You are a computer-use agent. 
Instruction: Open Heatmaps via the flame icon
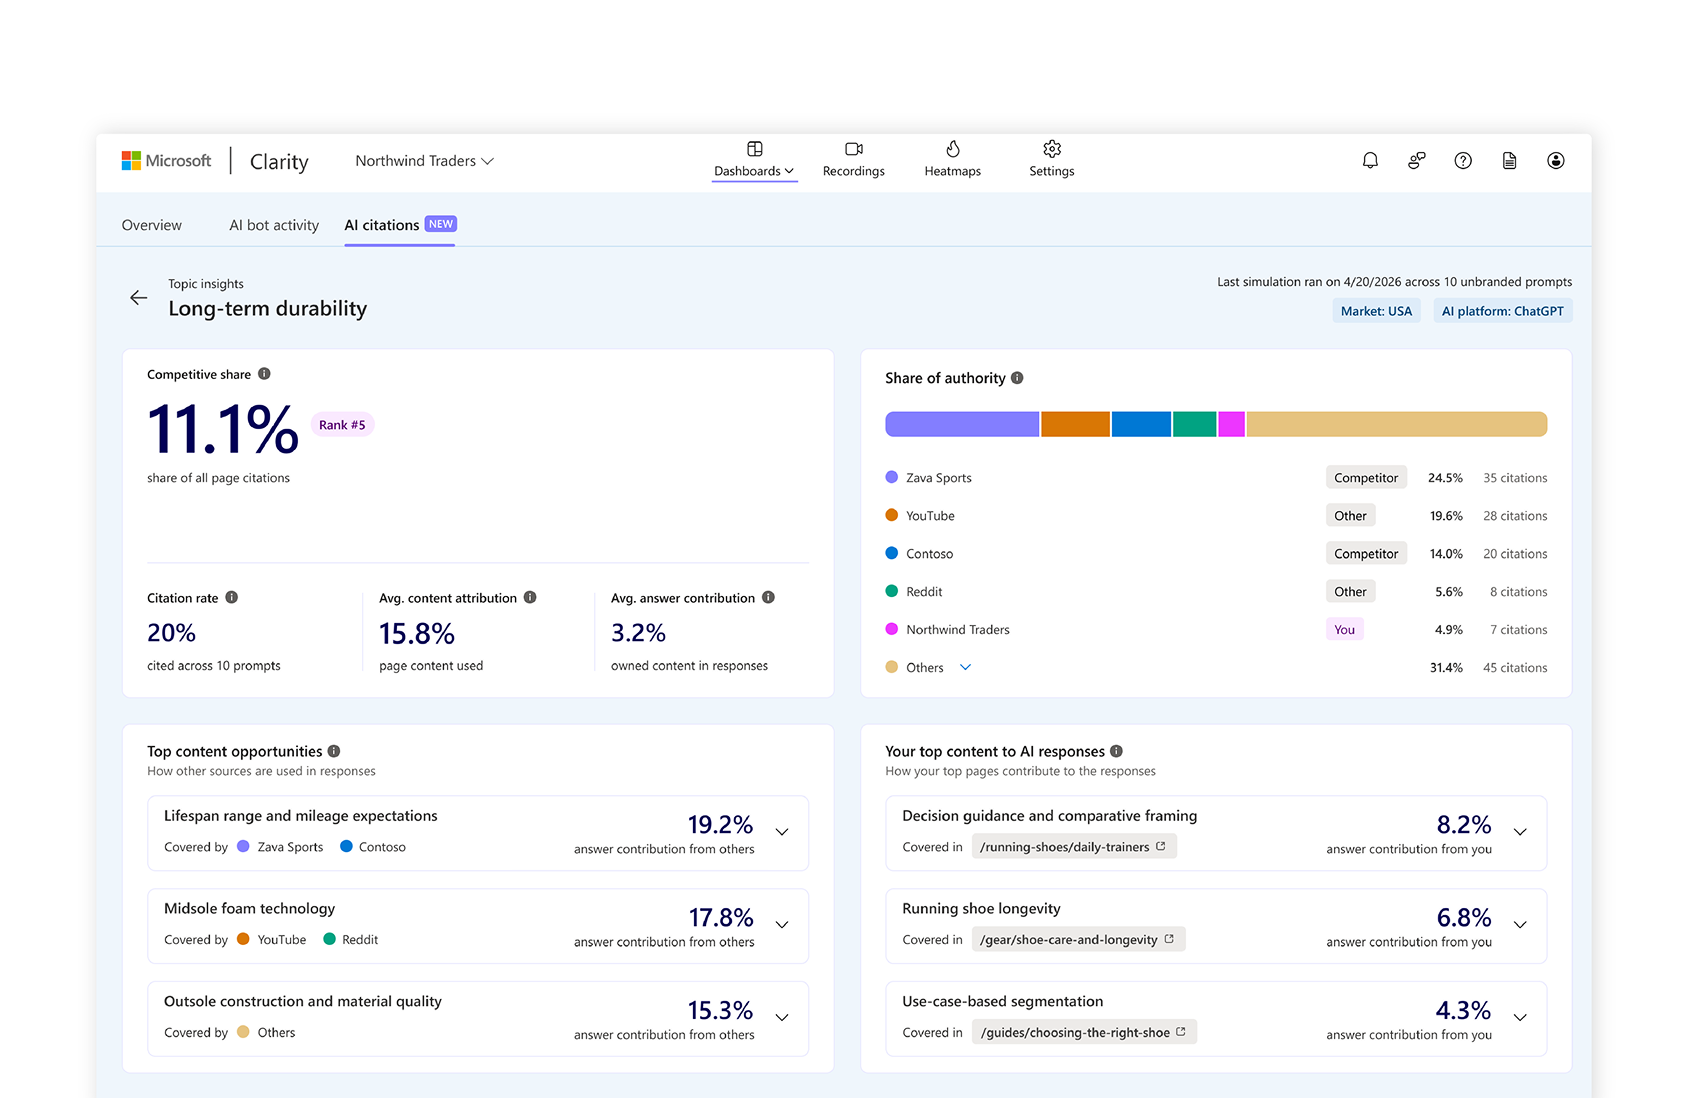[x=952, y=150]
